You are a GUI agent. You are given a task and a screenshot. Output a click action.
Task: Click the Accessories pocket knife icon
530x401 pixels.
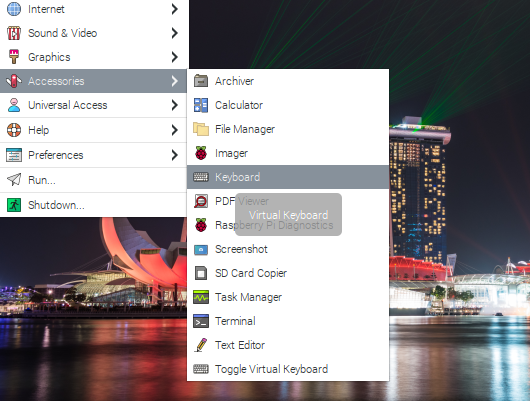coord(14,81)
